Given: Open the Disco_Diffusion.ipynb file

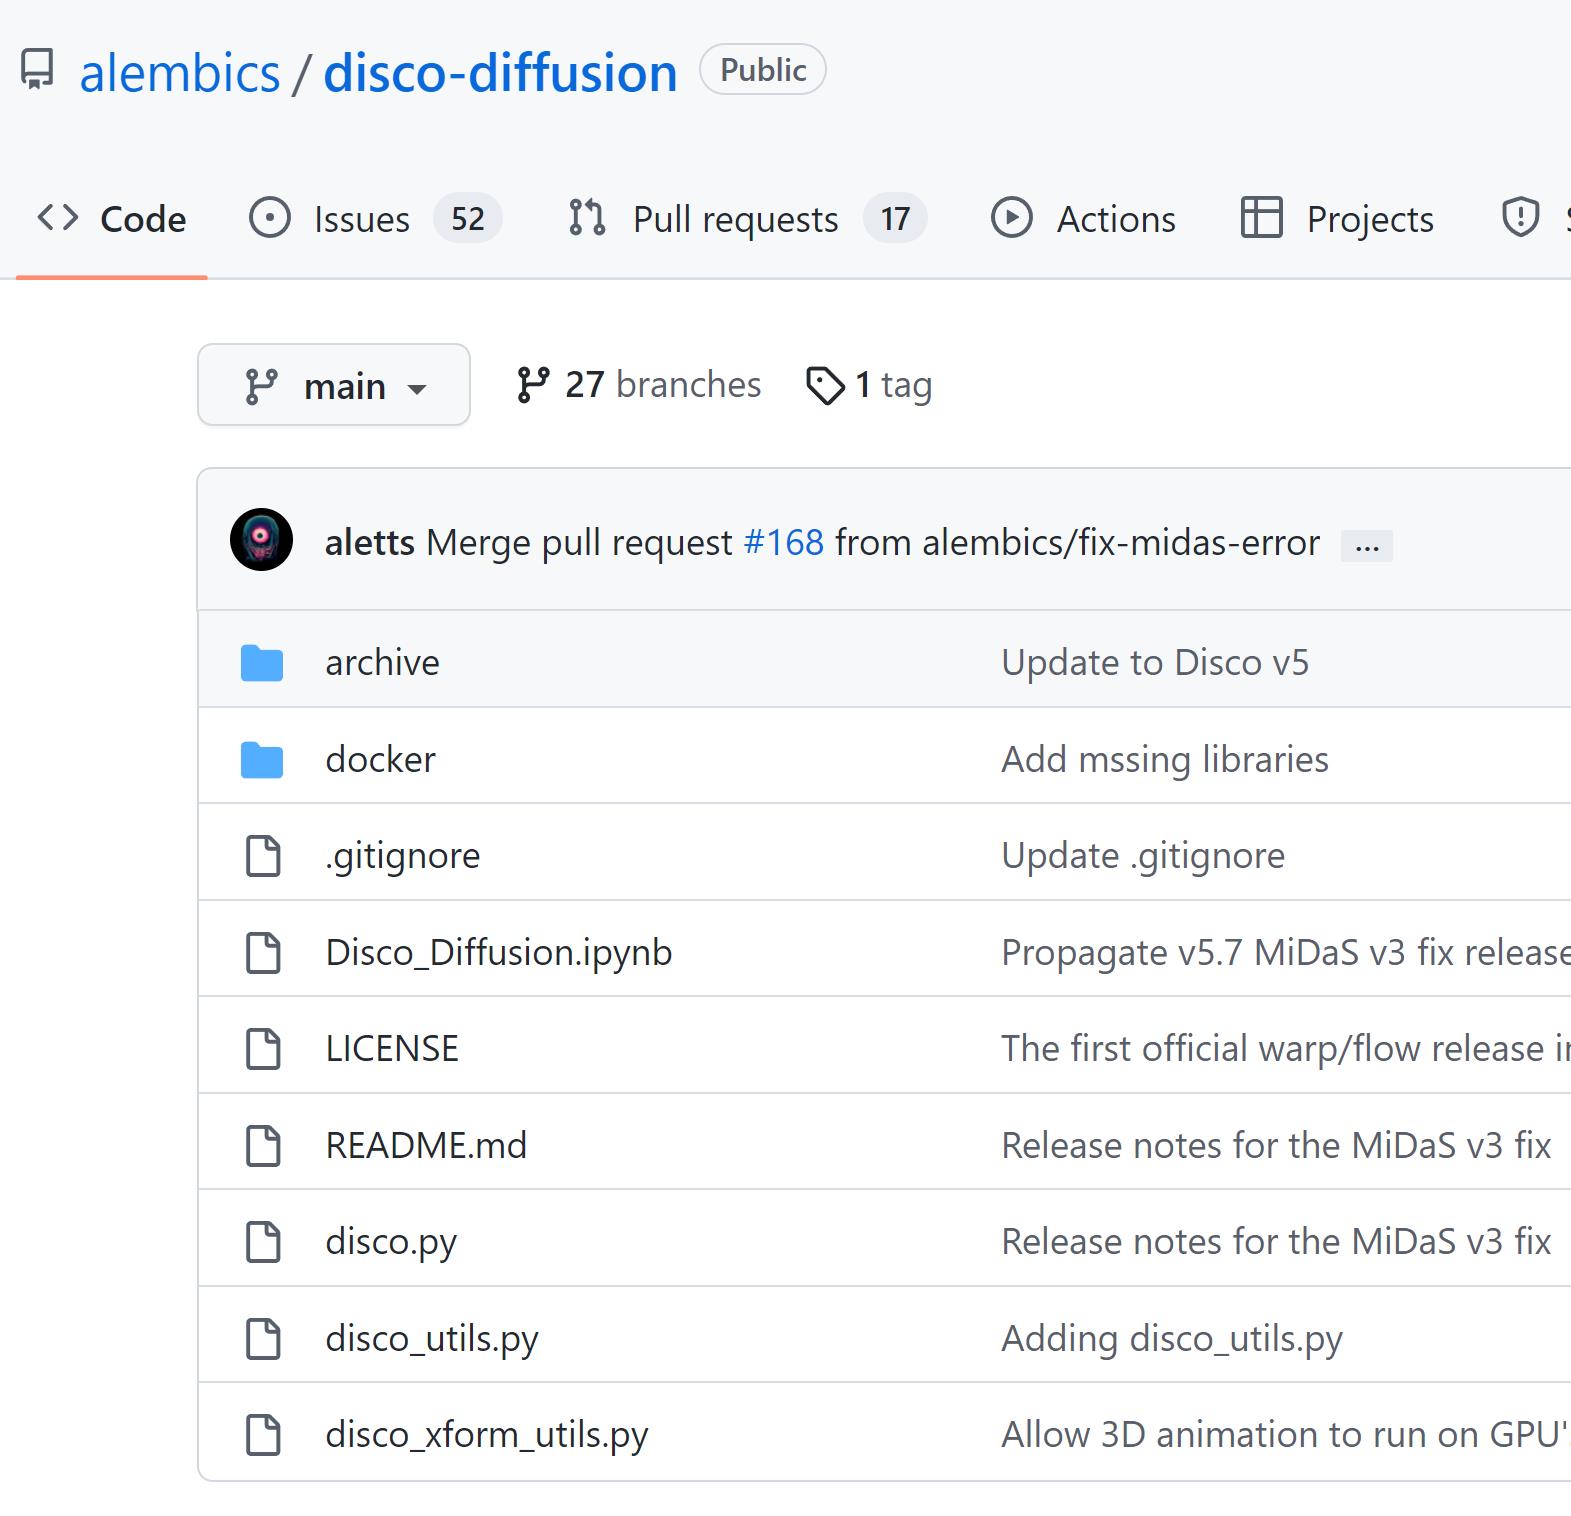Looking at the screenshot, I should click(498, 953).
